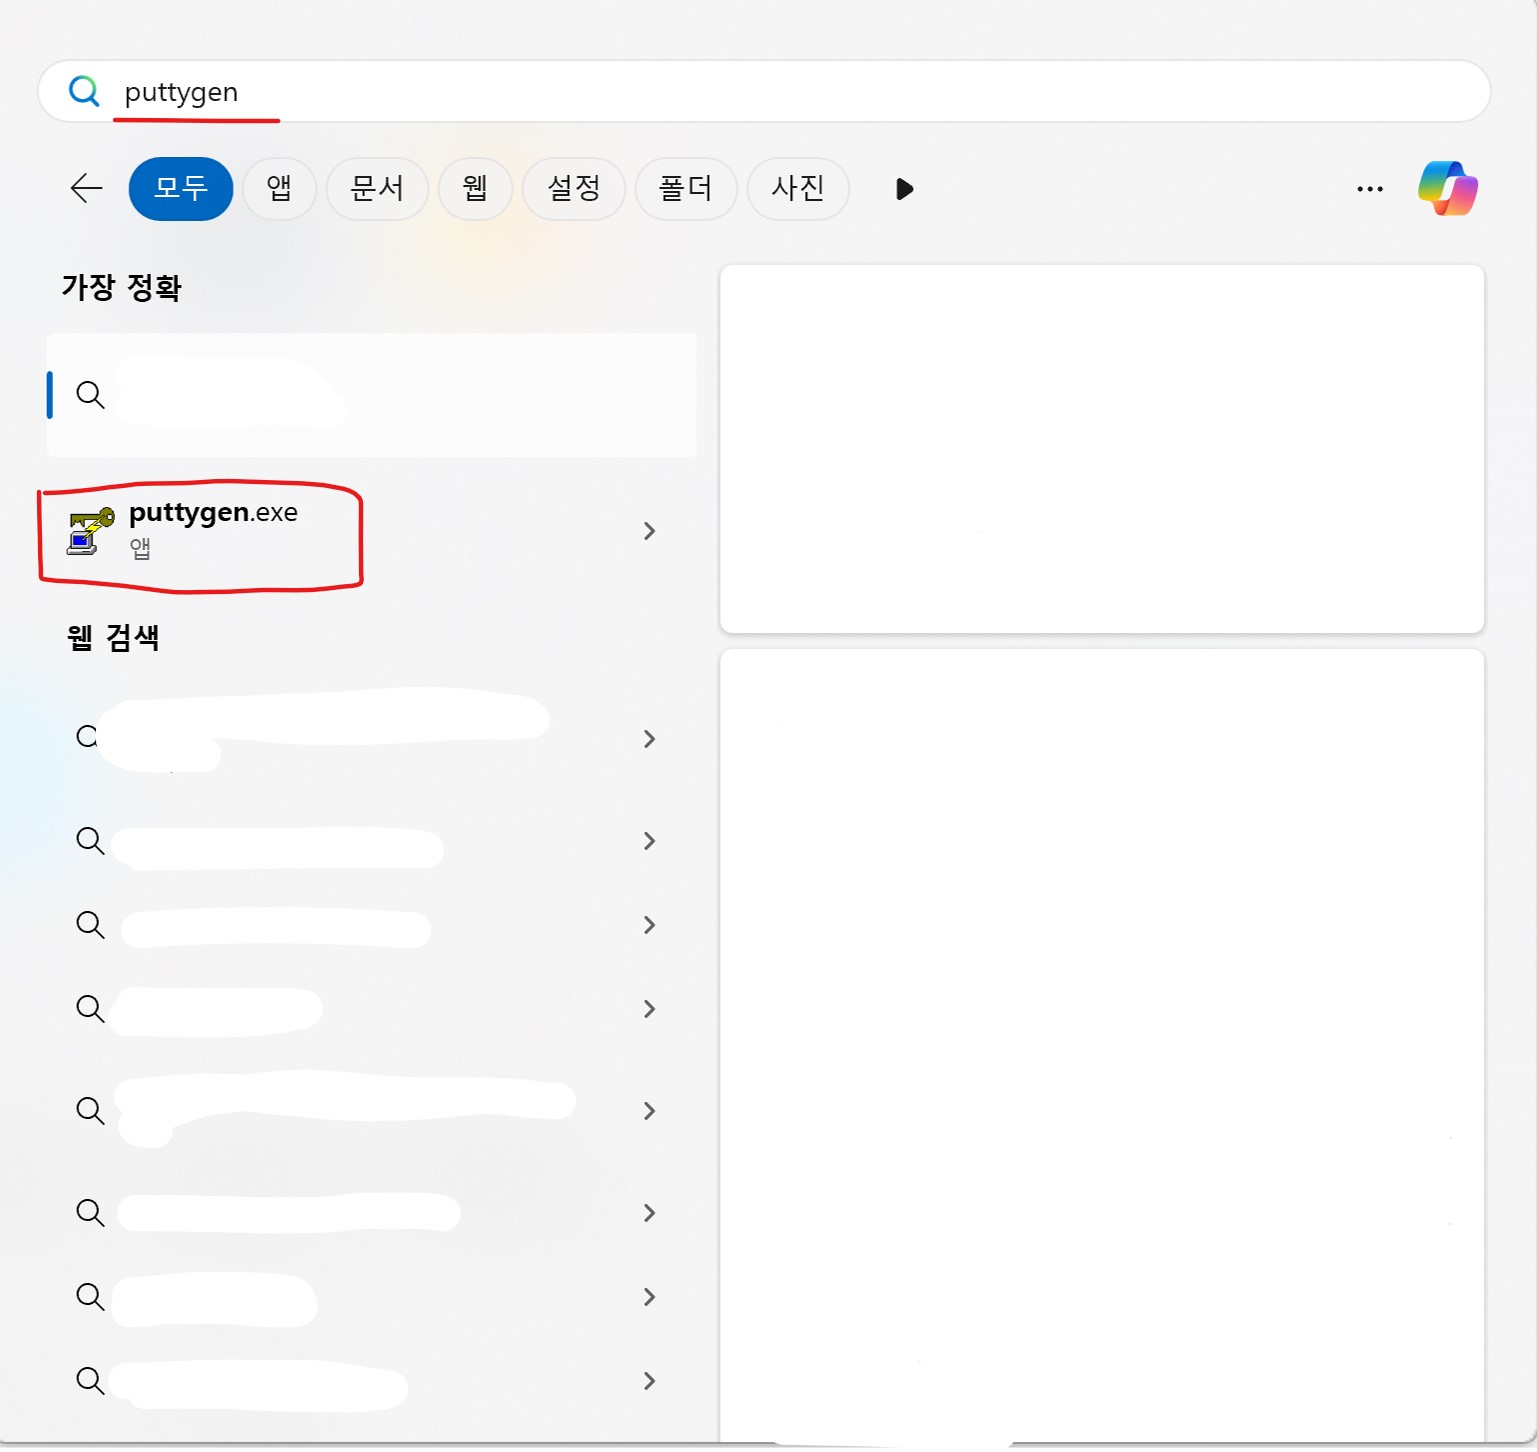The width and height of the screenshot is (1537, 1452).
Task: Choose the 사진 filter tab
Action: 798,188
